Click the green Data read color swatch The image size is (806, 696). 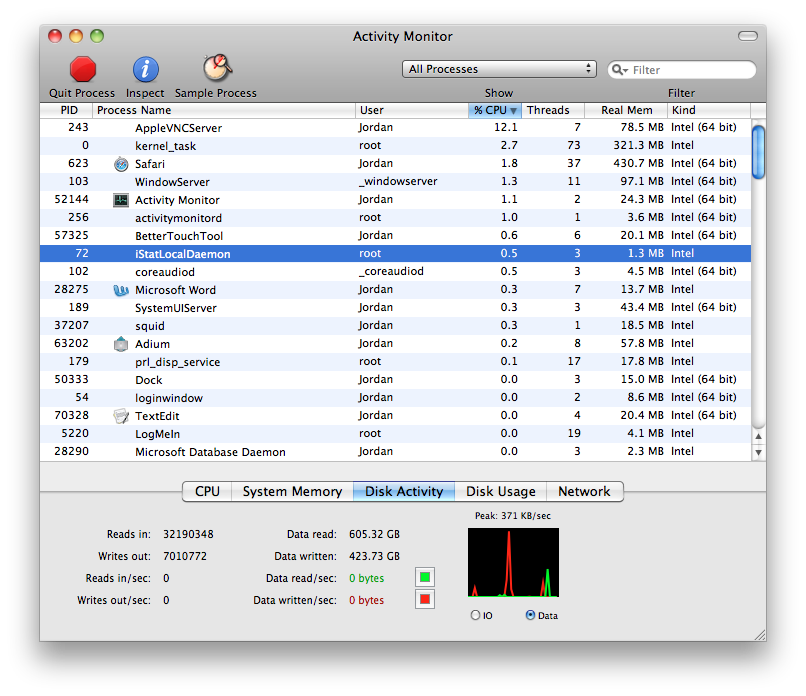pyautogui.click(x=425, y=577)
